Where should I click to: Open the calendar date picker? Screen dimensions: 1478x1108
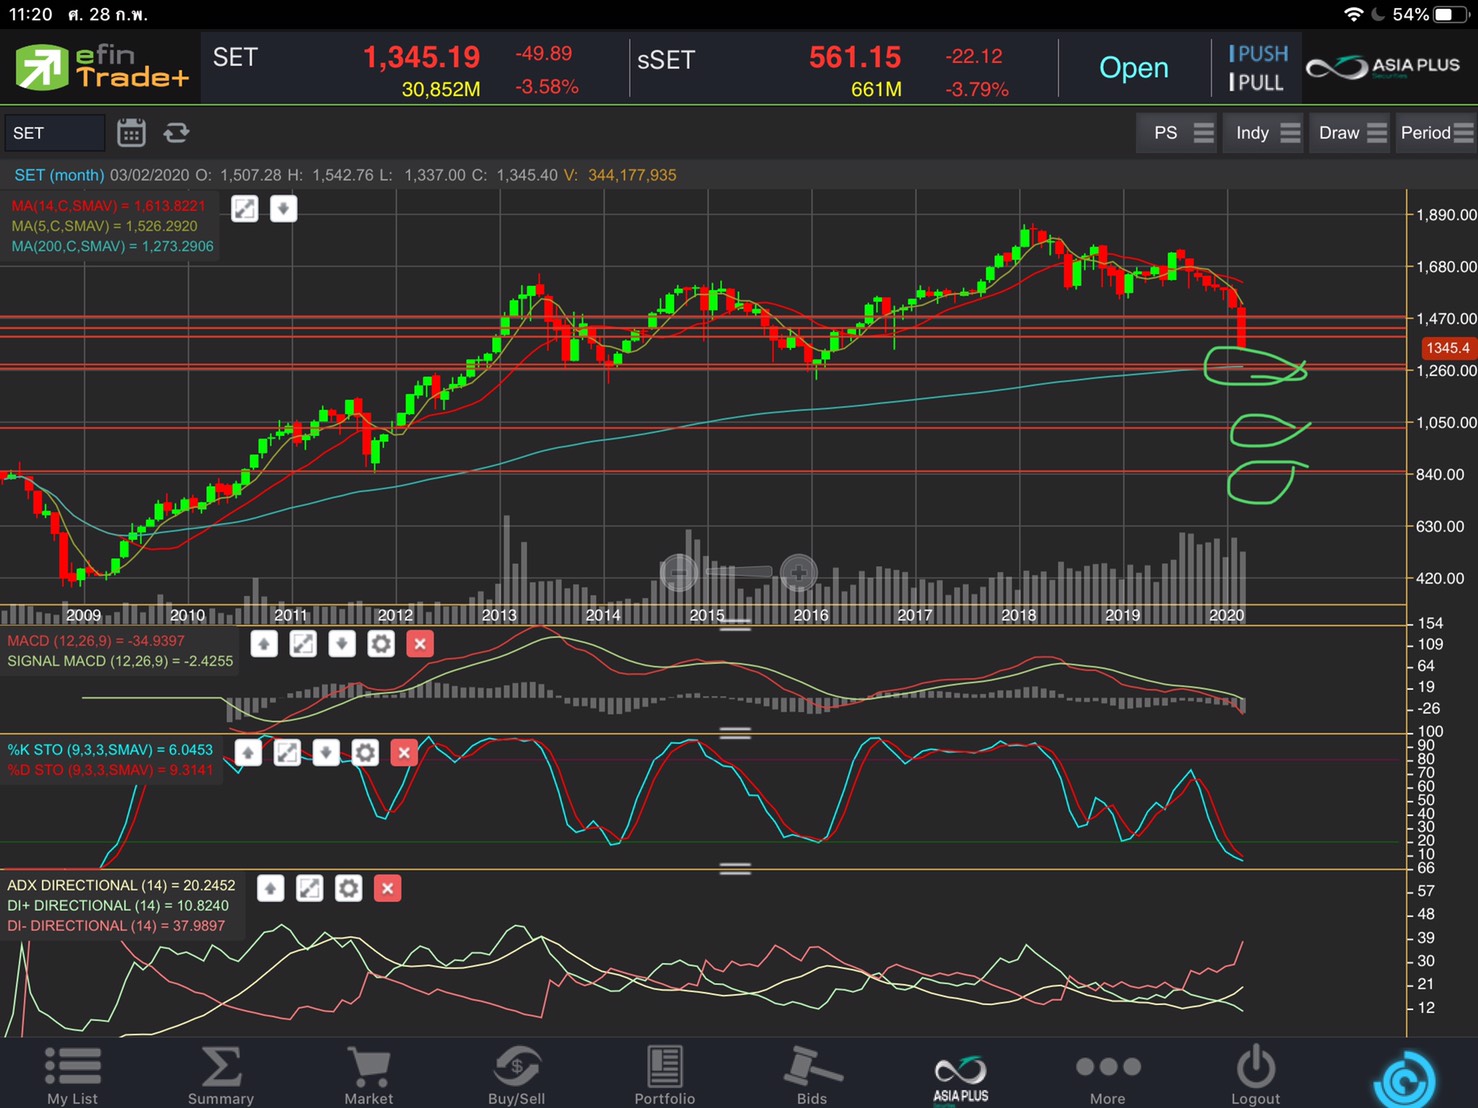131,133
